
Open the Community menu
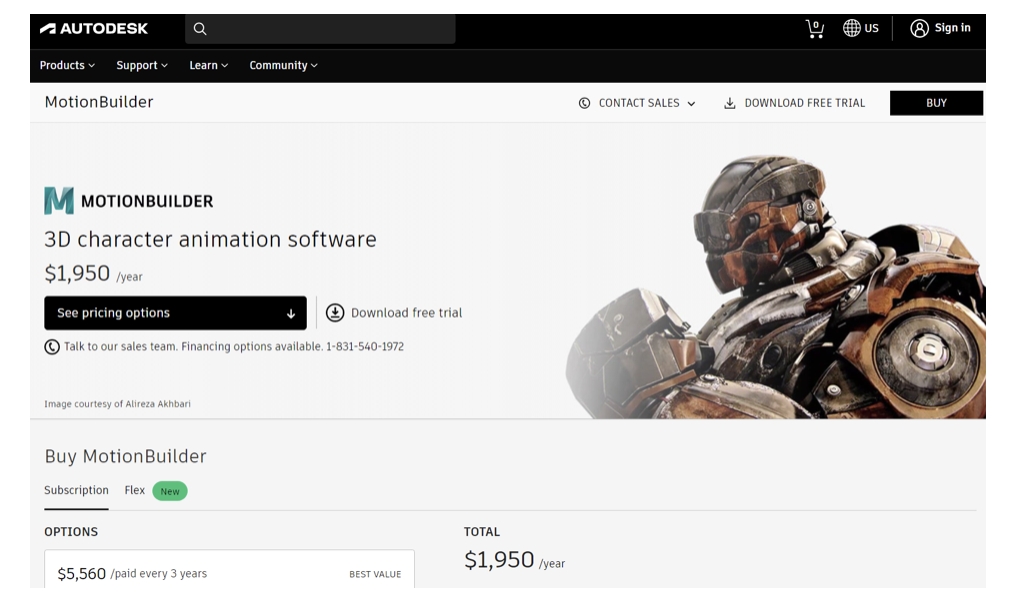tap(283, 65)
